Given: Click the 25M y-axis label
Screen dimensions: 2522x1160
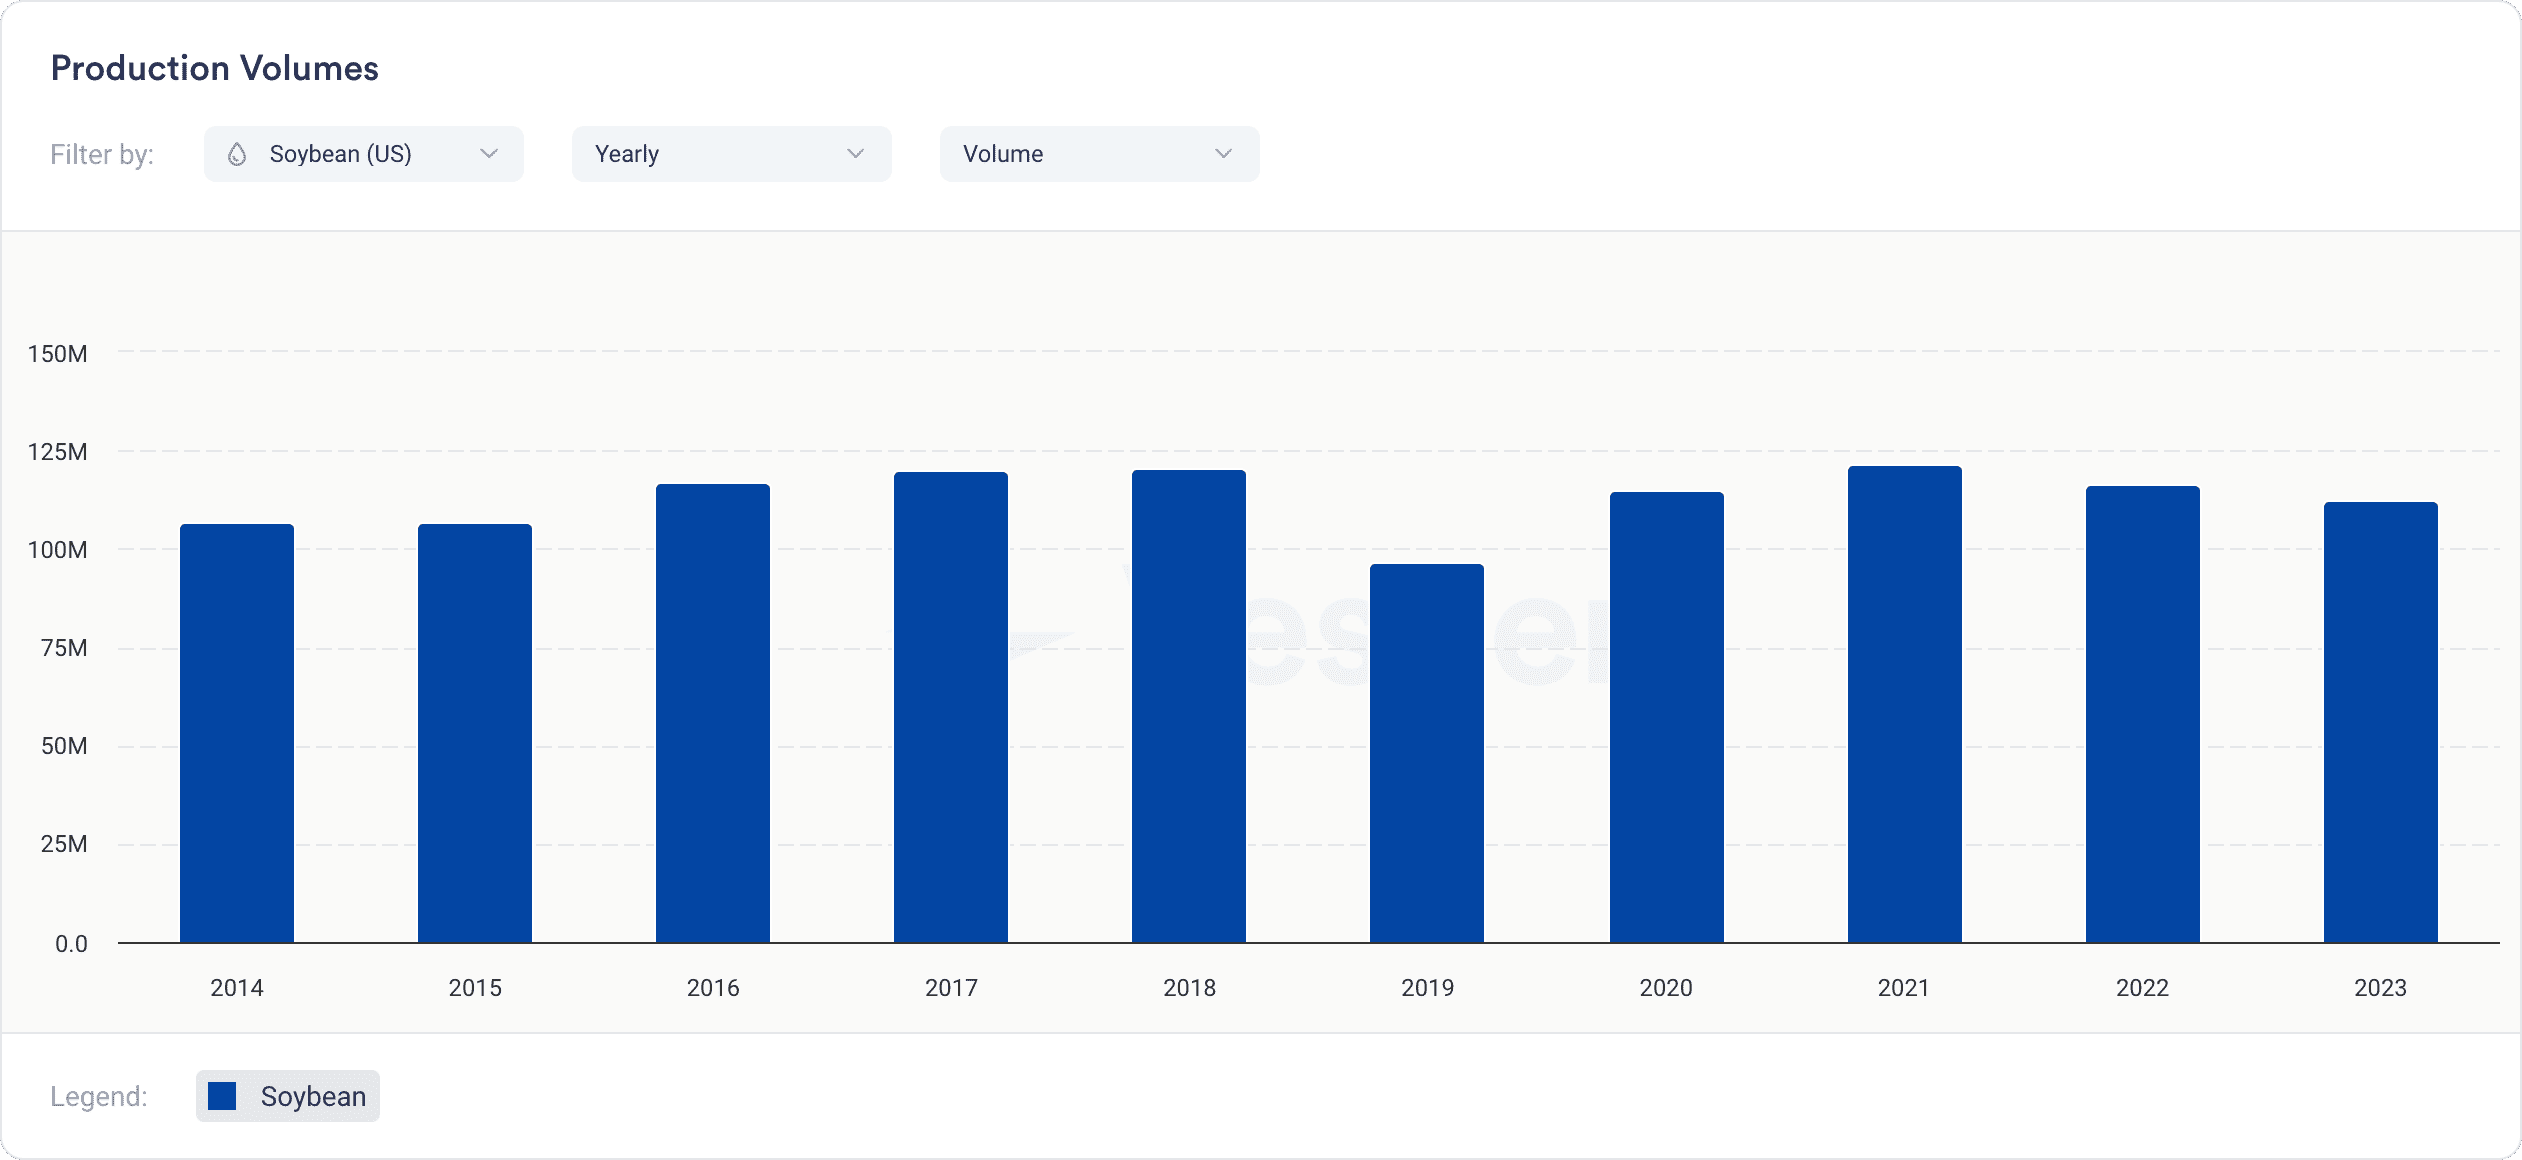Looking at the screenshot, I should 64,844.
